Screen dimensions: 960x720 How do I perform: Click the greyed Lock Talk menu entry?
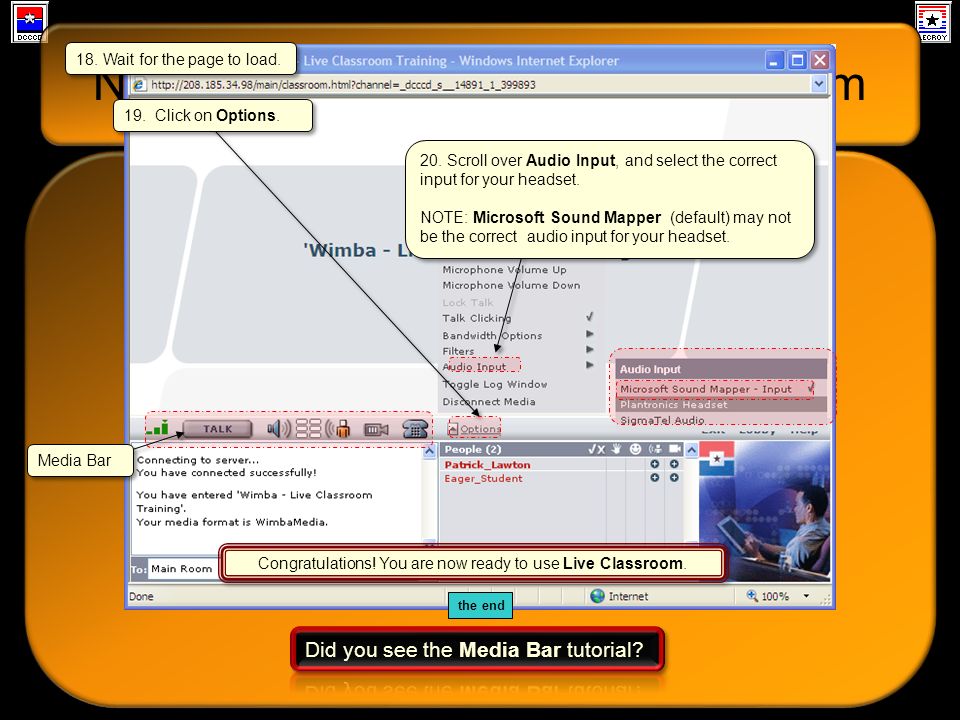(x=468, y=302)
